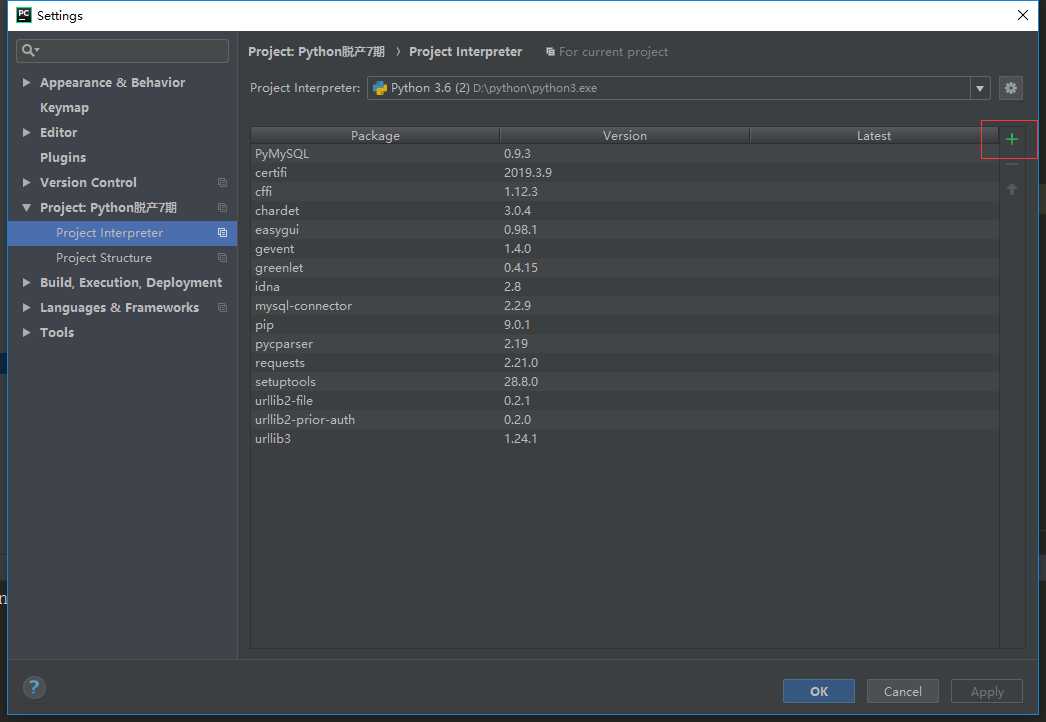Click the Python logo icon in interpreter field
The height and width of the screenshot is (722, 1046).
click(380, 88)
